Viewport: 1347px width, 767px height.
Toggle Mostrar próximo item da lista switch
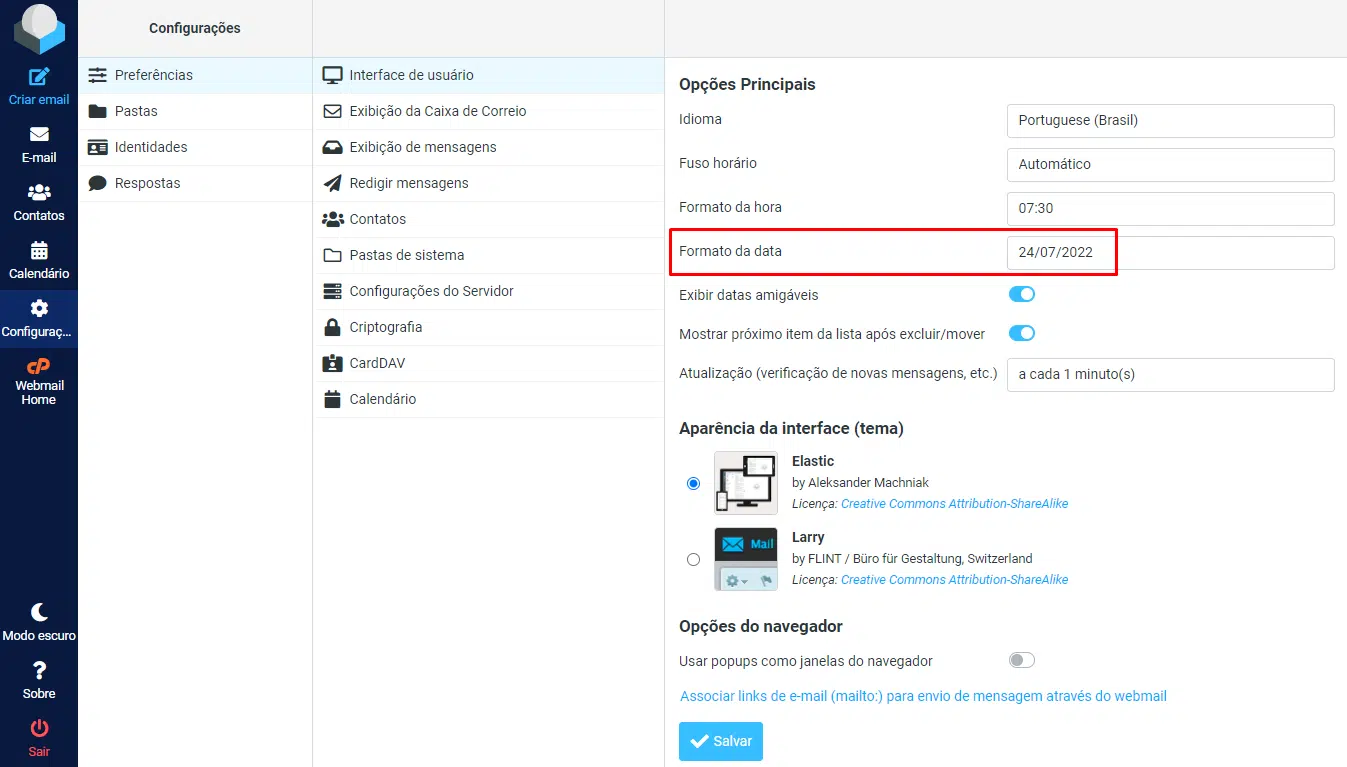point(1021,333)
